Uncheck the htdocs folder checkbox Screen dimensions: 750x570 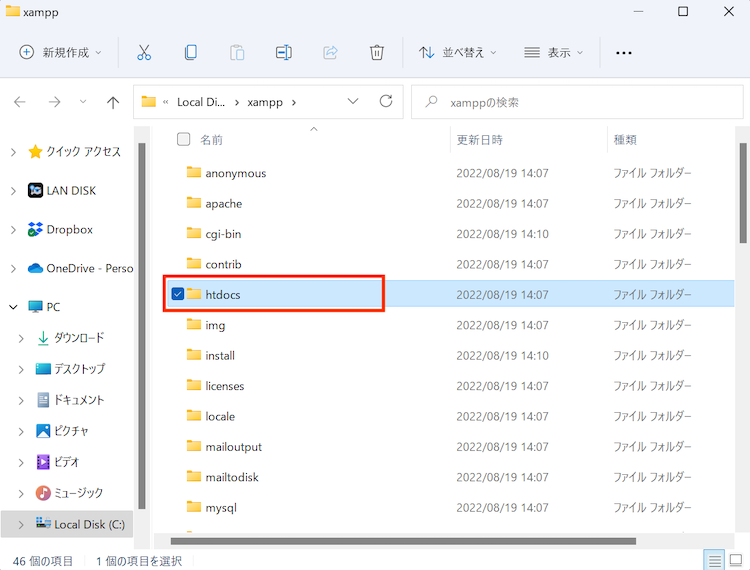(x=178, y=294)
